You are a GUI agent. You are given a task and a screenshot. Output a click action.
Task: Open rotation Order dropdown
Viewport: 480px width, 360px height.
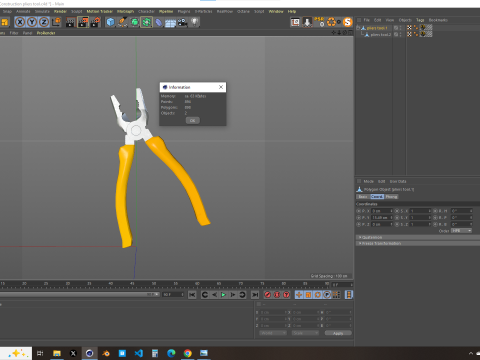[461, 231]
